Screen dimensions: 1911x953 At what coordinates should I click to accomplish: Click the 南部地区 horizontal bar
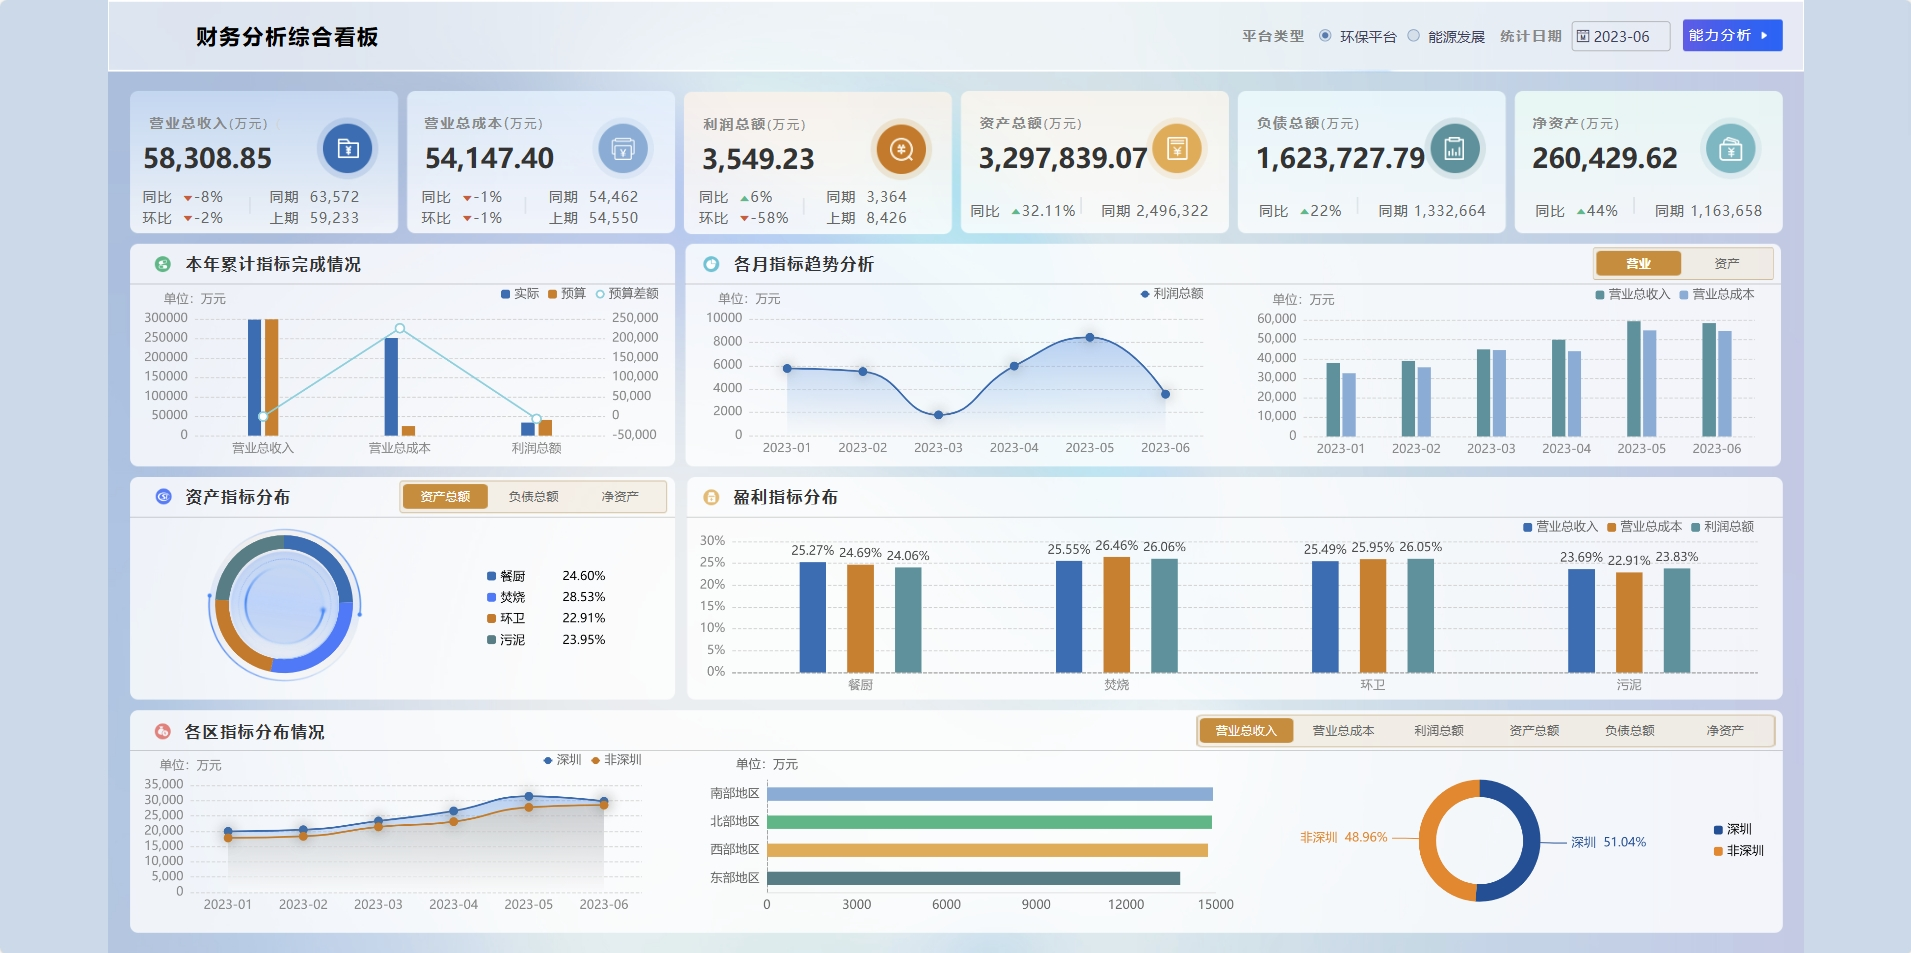point(990,794)
